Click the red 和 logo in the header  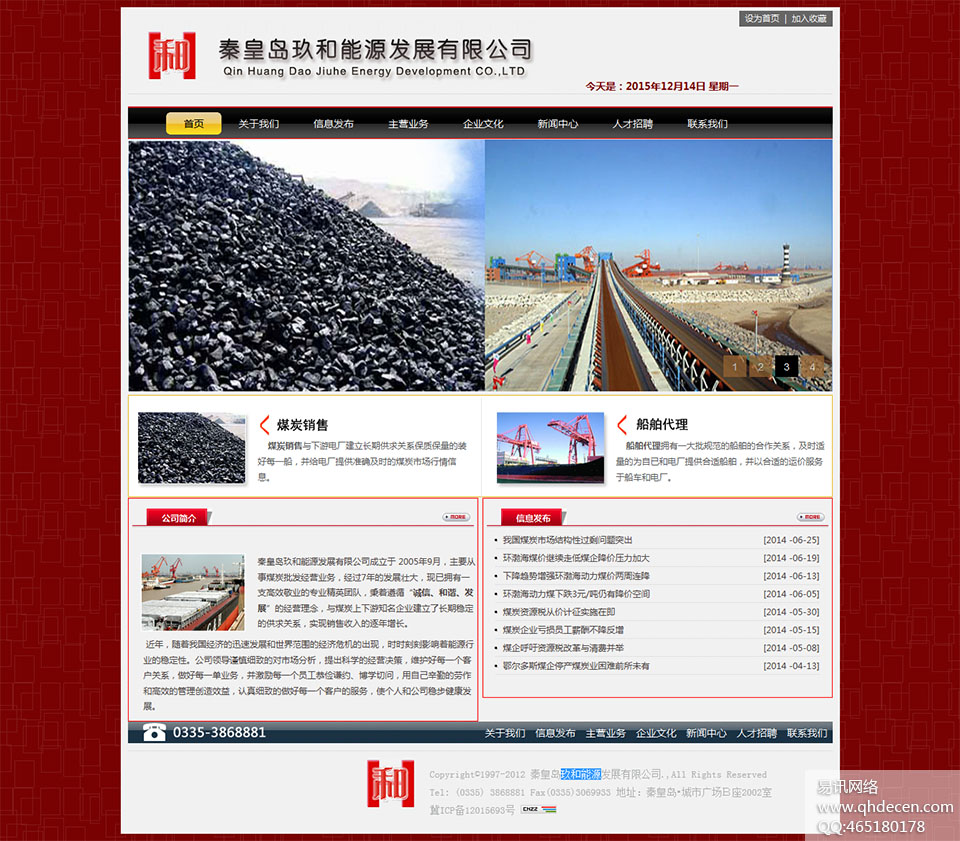pyautogui.click(x=172, y=56)
